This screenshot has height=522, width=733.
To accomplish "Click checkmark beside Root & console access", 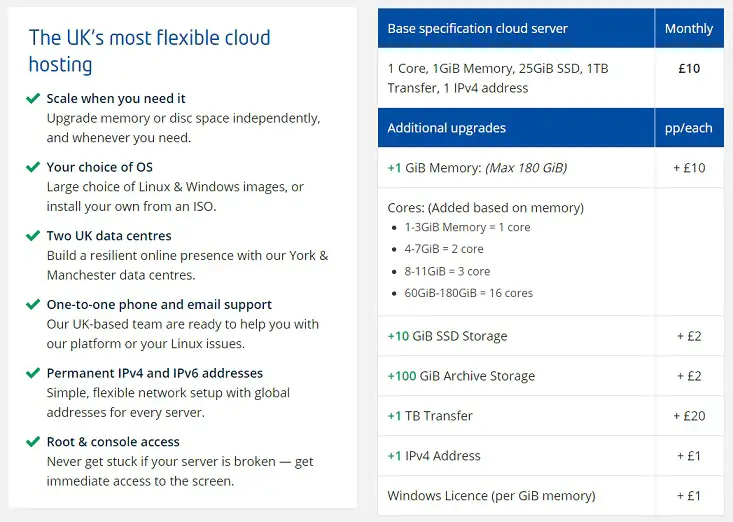I will coord(33,442).
